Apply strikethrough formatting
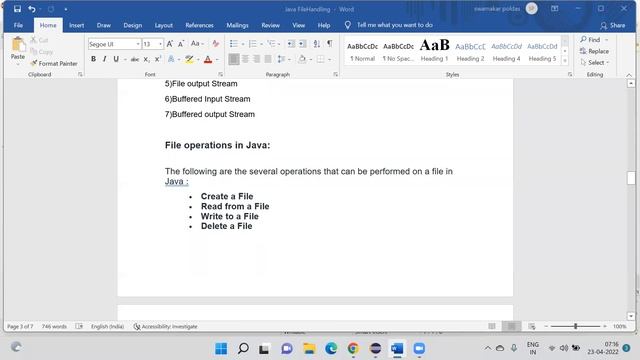 135,59
